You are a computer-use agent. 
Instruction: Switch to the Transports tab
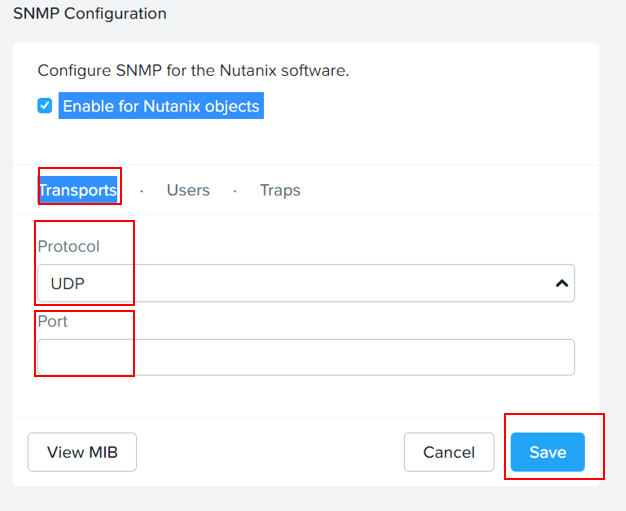pos(78,190)
